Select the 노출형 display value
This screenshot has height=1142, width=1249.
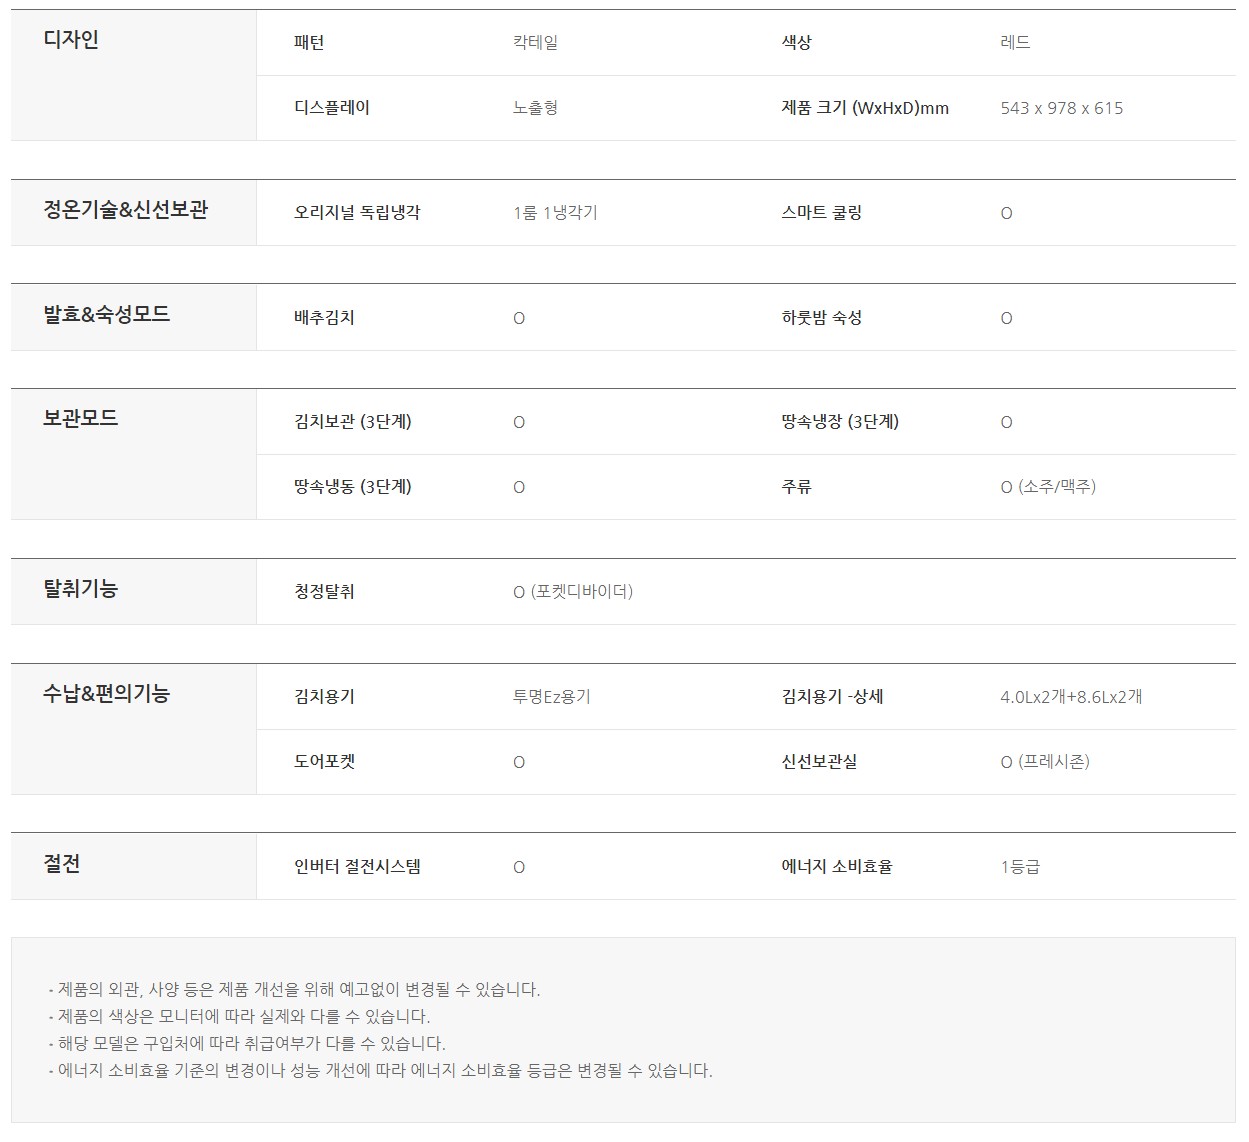pyautogui.click(x=535, y=108)
